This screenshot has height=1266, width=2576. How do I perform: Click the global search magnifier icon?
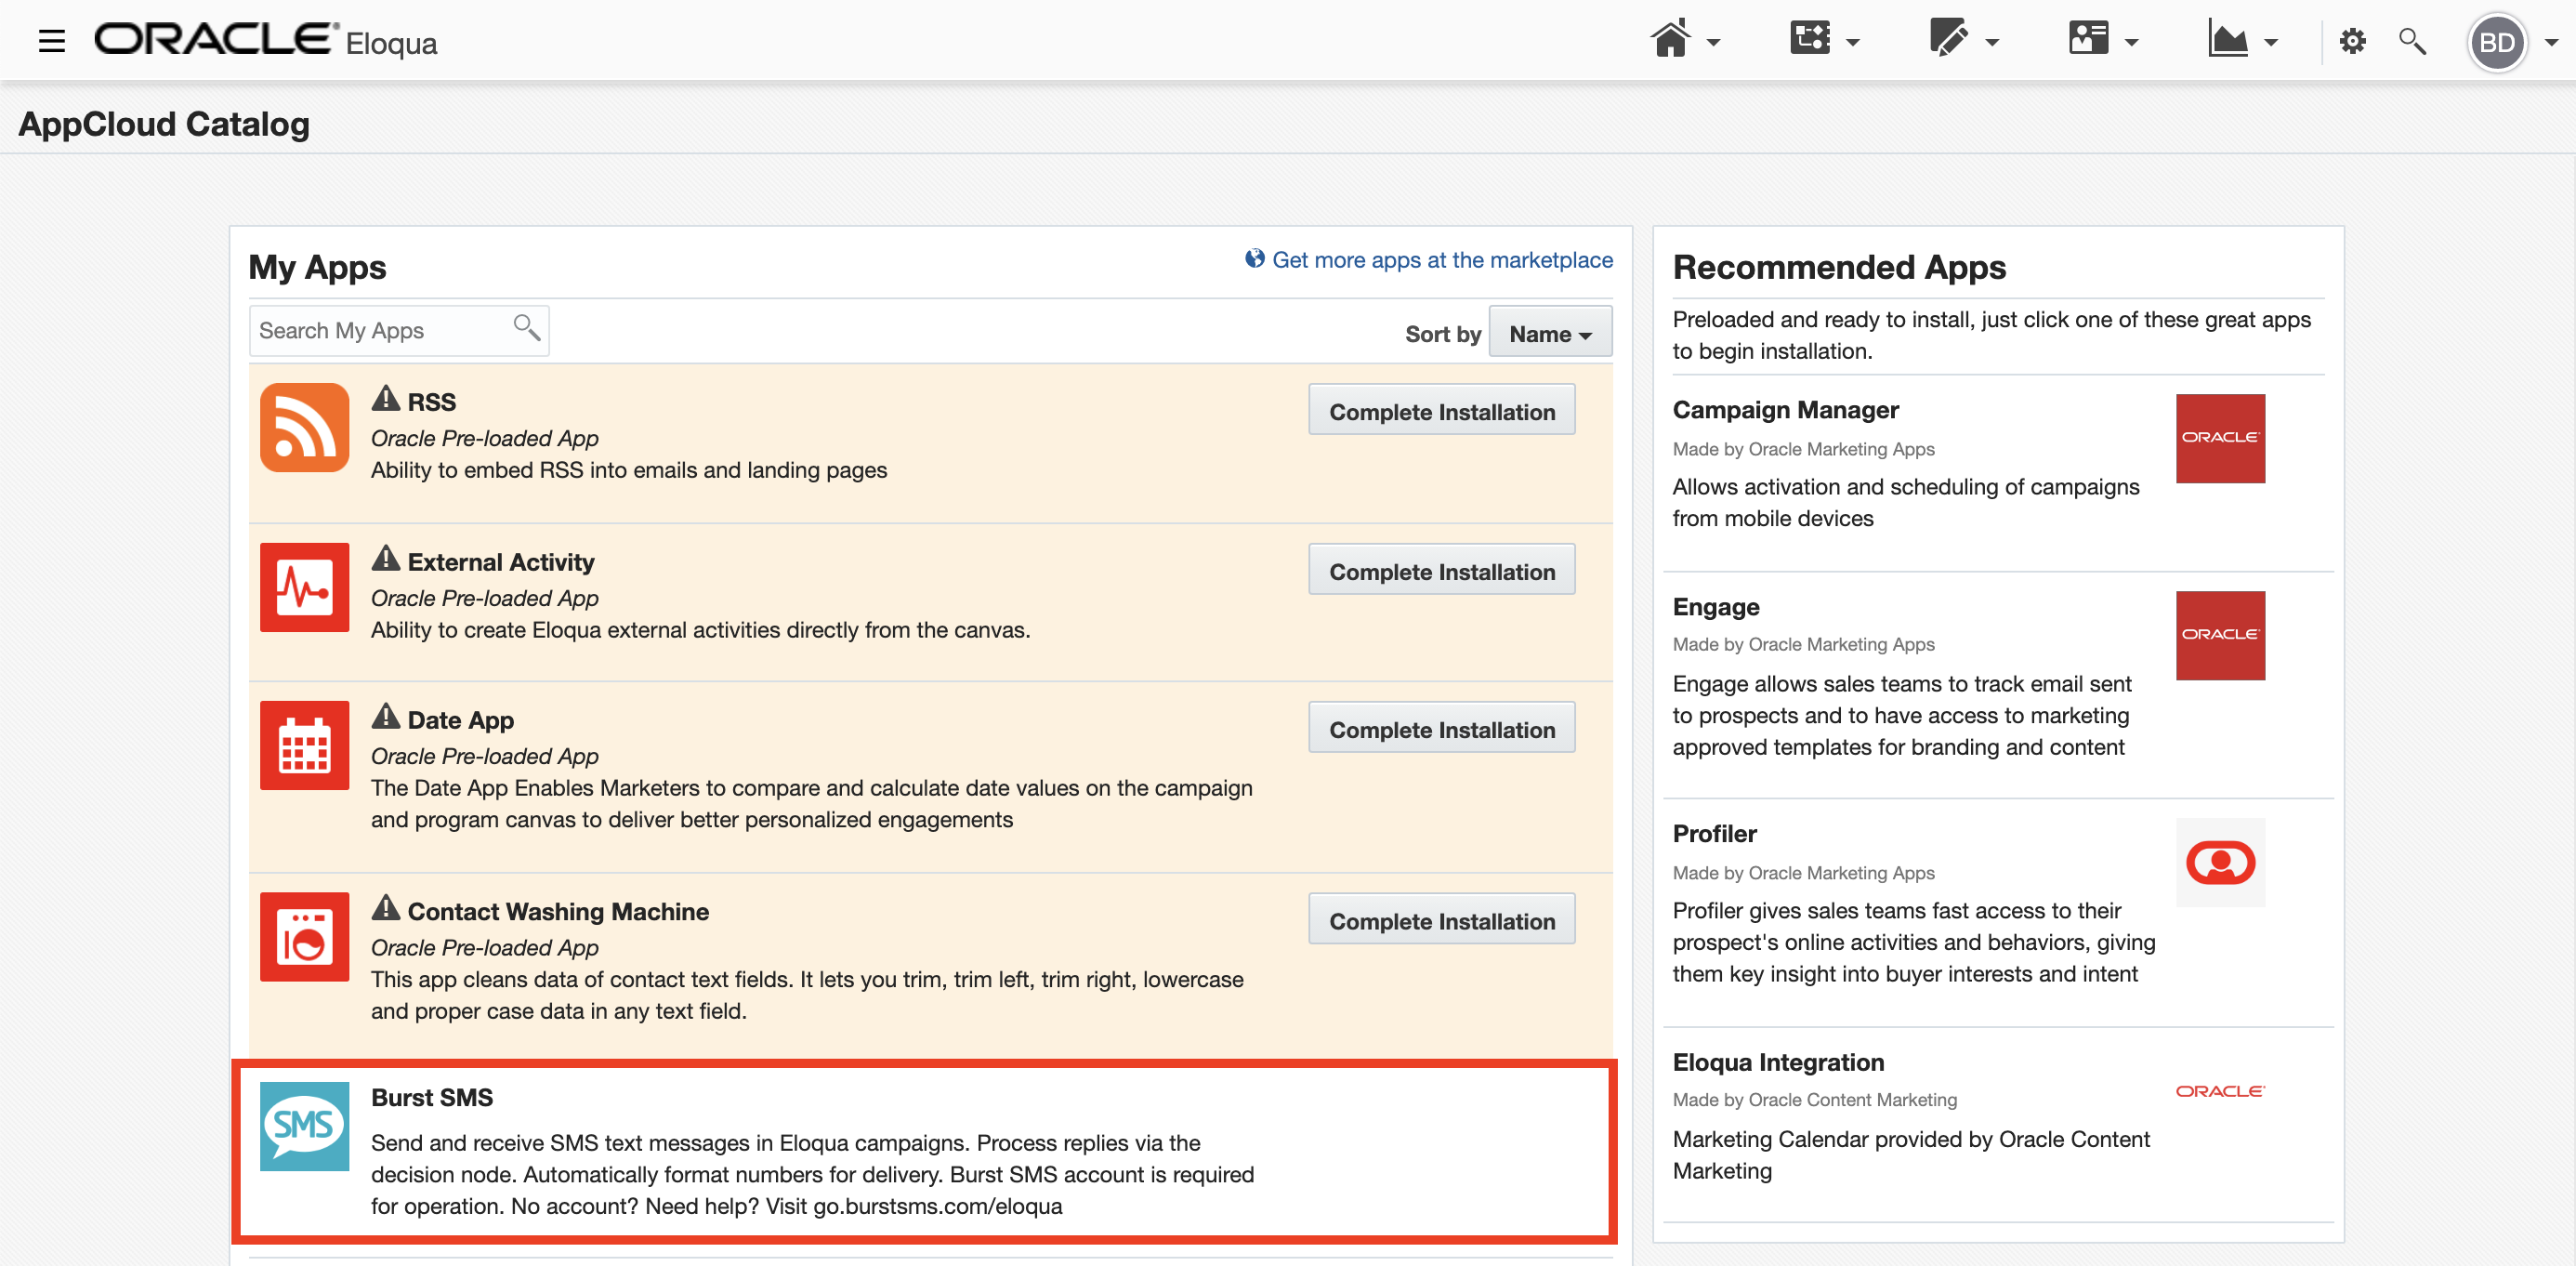(2412, 41)
